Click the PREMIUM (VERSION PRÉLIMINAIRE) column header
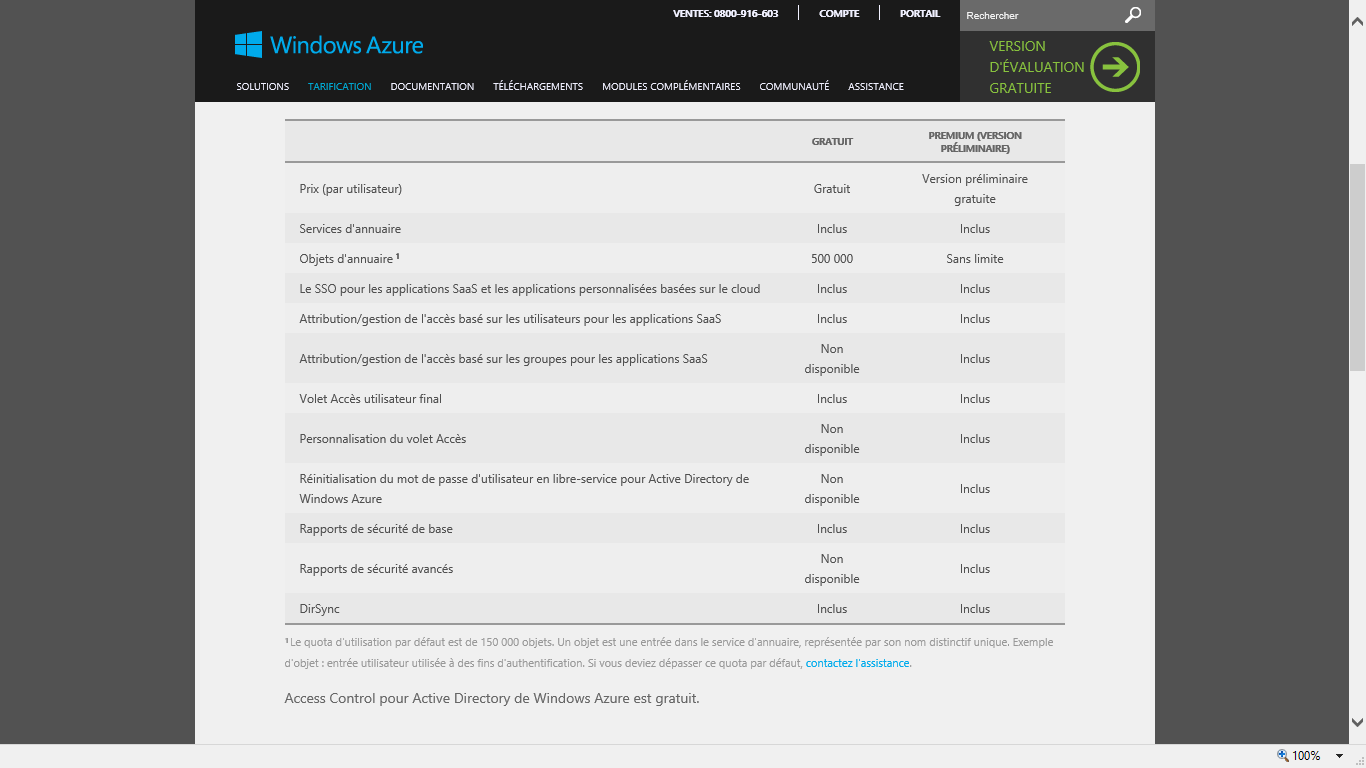 coord(975,142)
